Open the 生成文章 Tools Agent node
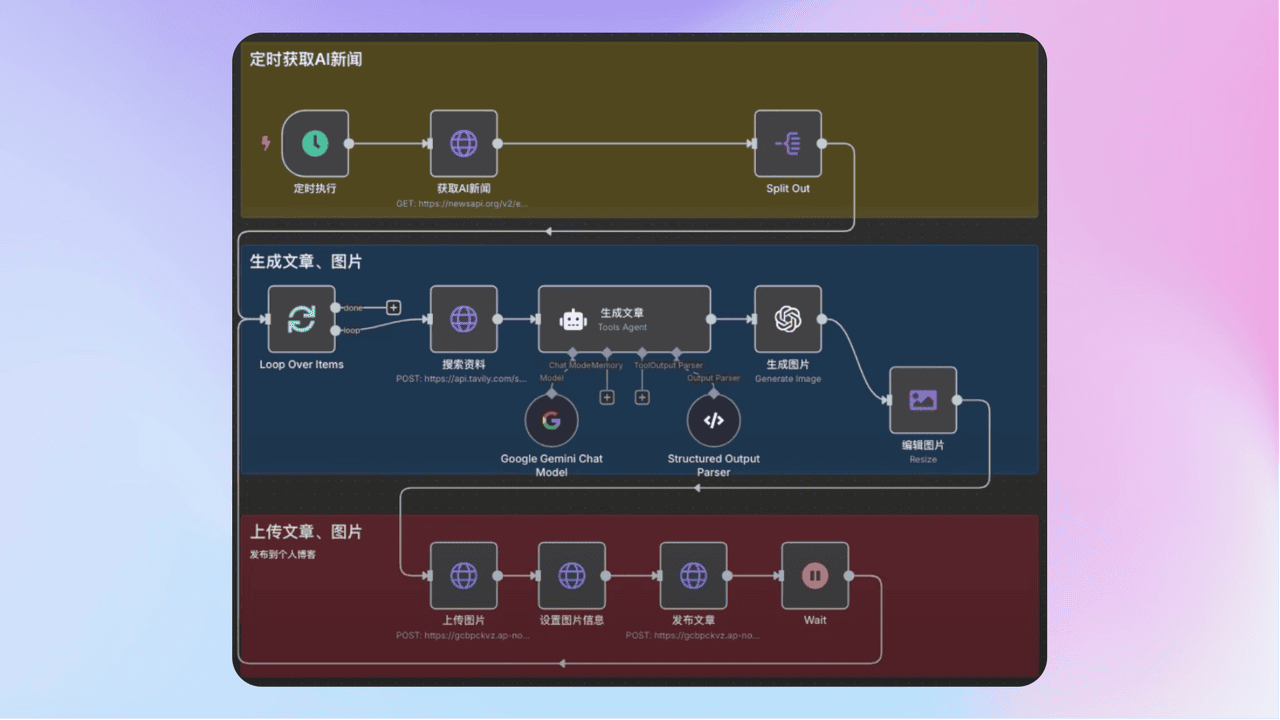Screen dimensions: 1280x720 pos(624,319)
